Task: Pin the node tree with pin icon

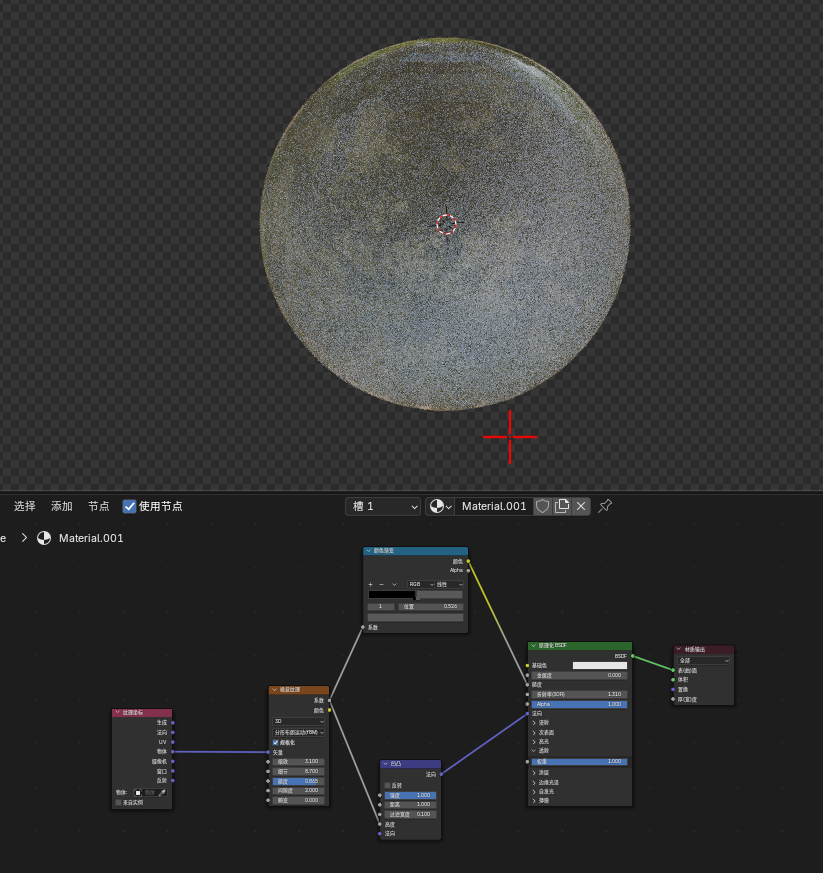Action: click(605, 506)
